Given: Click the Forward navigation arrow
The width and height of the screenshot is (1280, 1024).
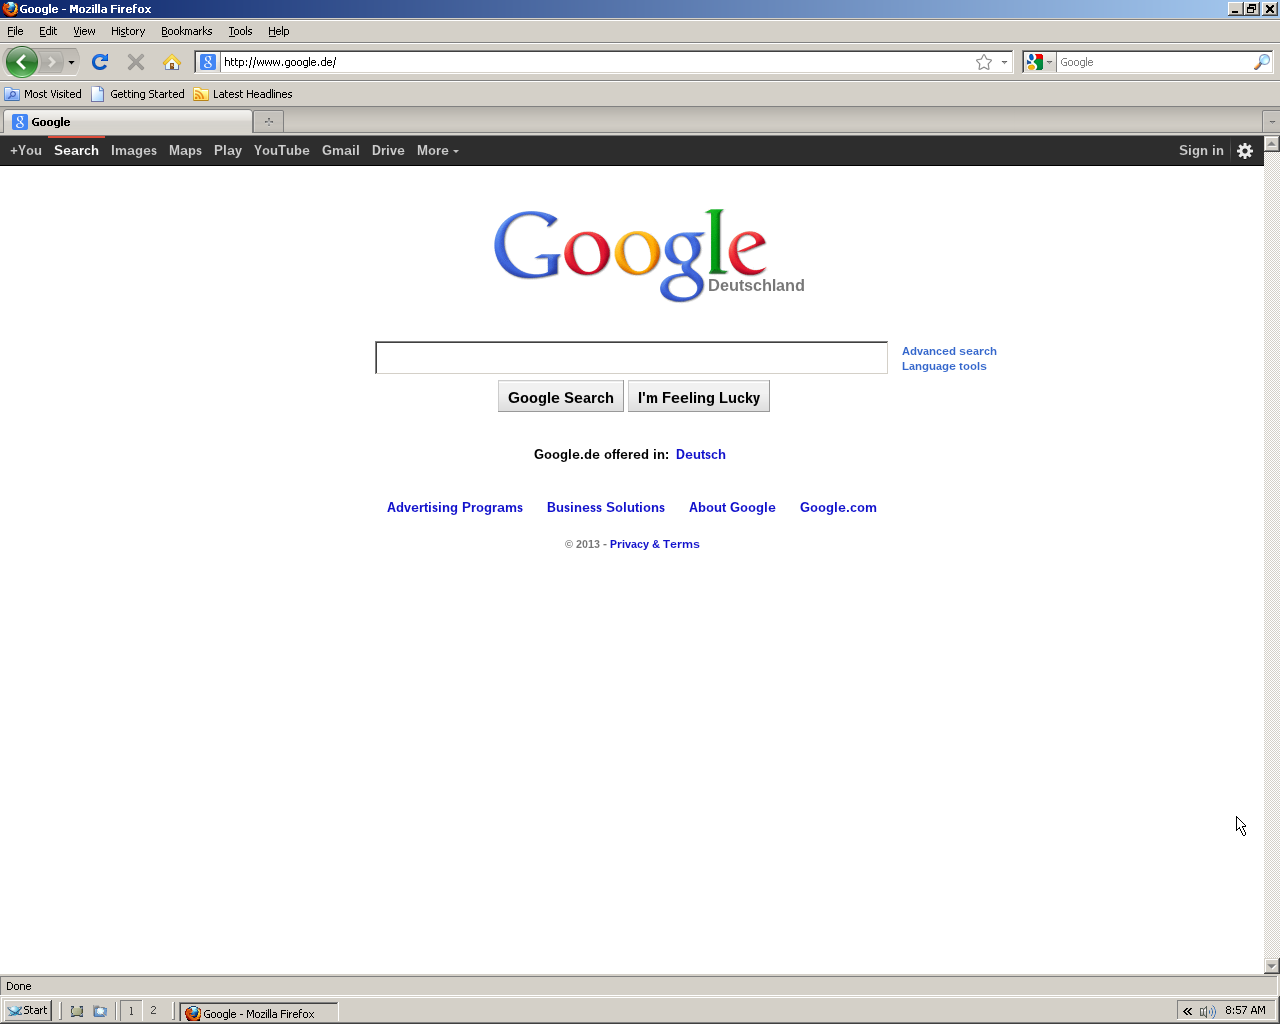Looking at the screenshot, I should [x=52, y=62].
